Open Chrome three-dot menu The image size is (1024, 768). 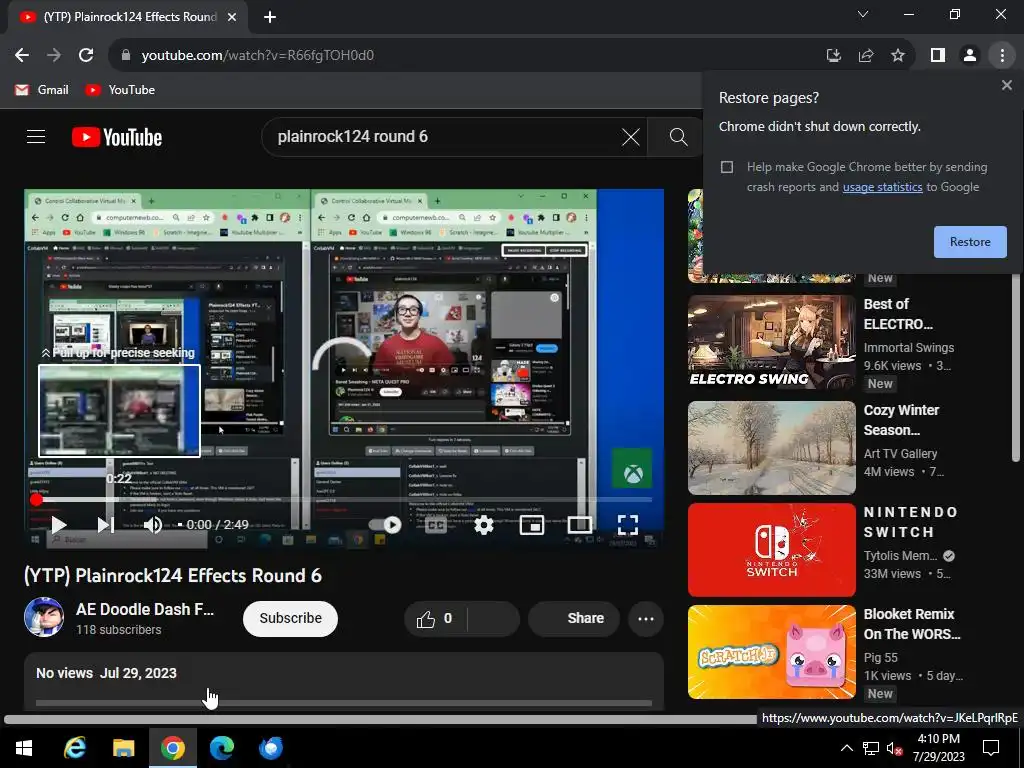coord(1002,56)
